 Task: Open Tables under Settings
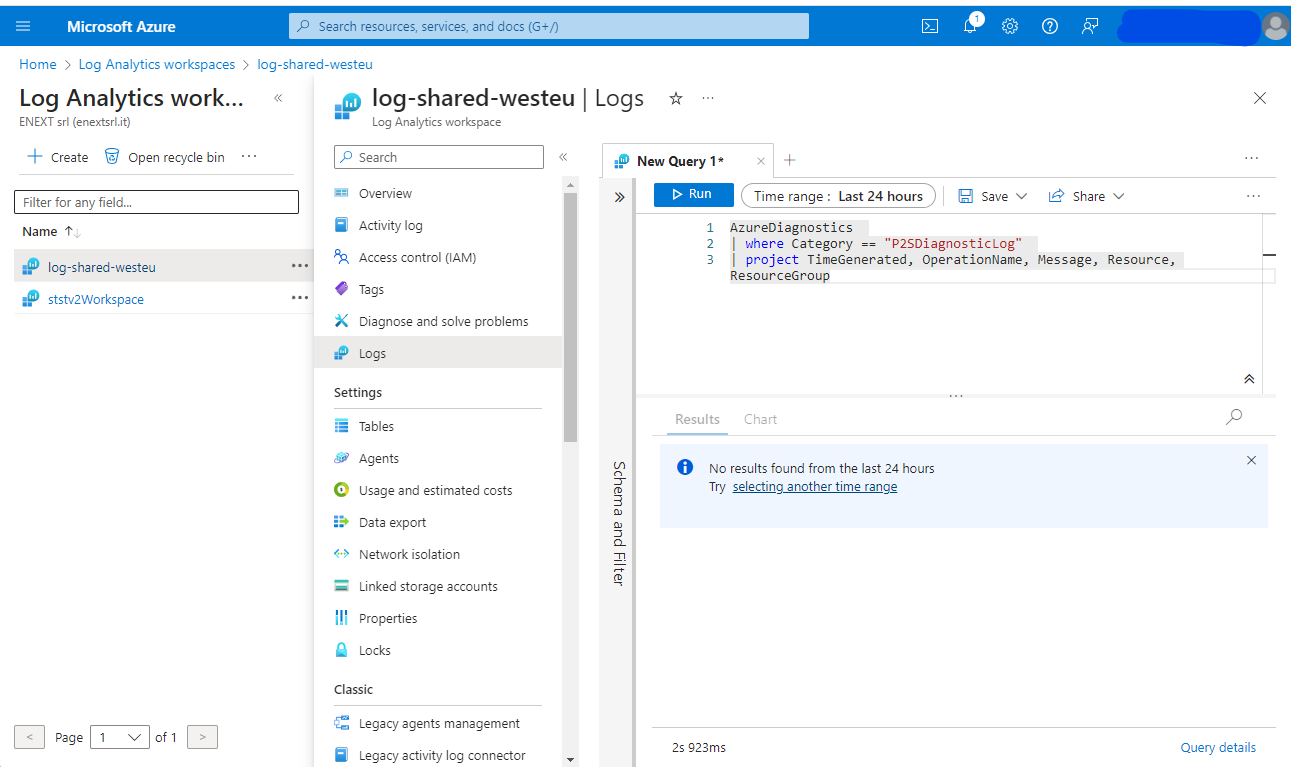point(438,426)
